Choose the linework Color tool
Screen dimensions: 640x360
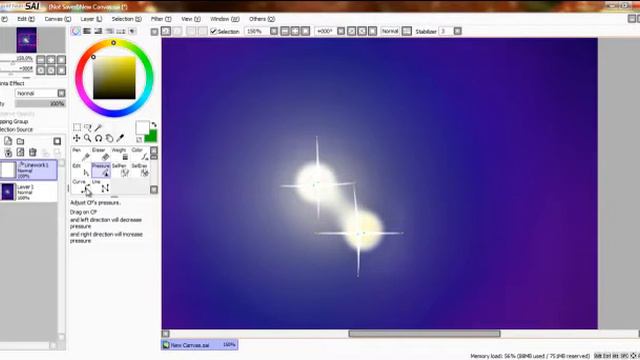pyautogui.click(x=140, y=154)
